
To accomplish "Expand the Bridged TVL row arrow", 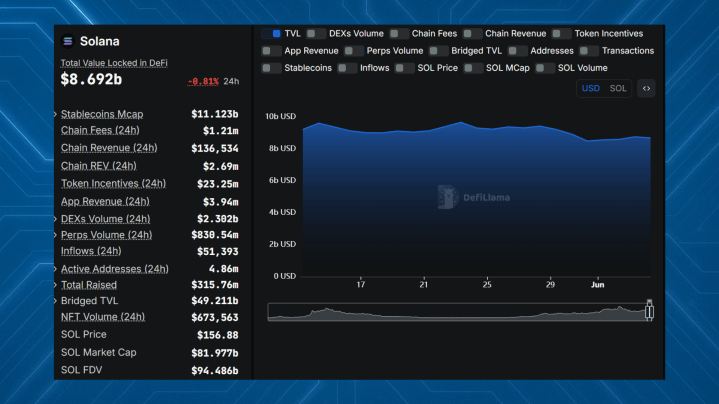I will click(x=55, y=301).
